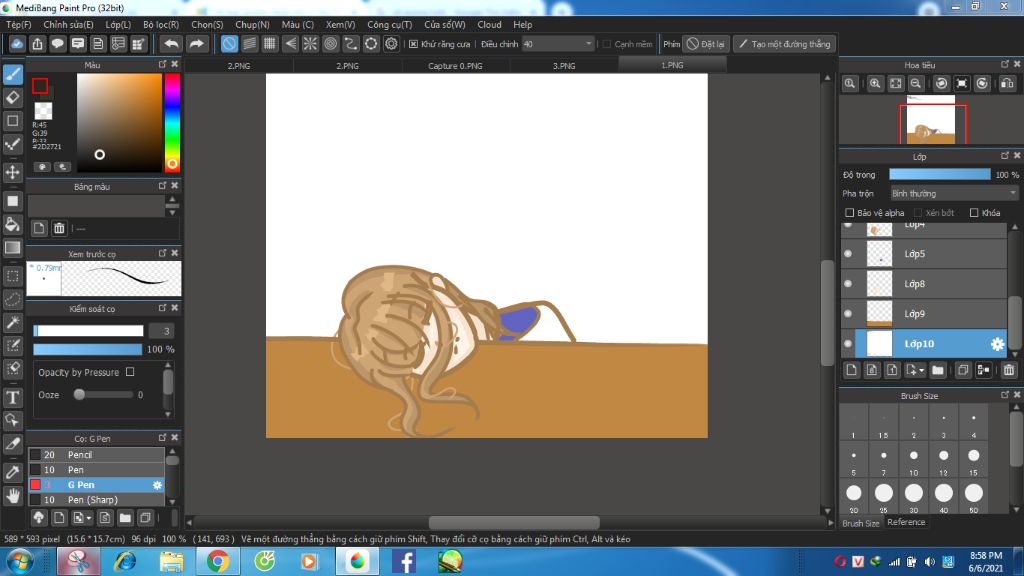Switch to the Capture 0.PNG tab
Screen dimensions: 1024x576
[x=455, y=65]
